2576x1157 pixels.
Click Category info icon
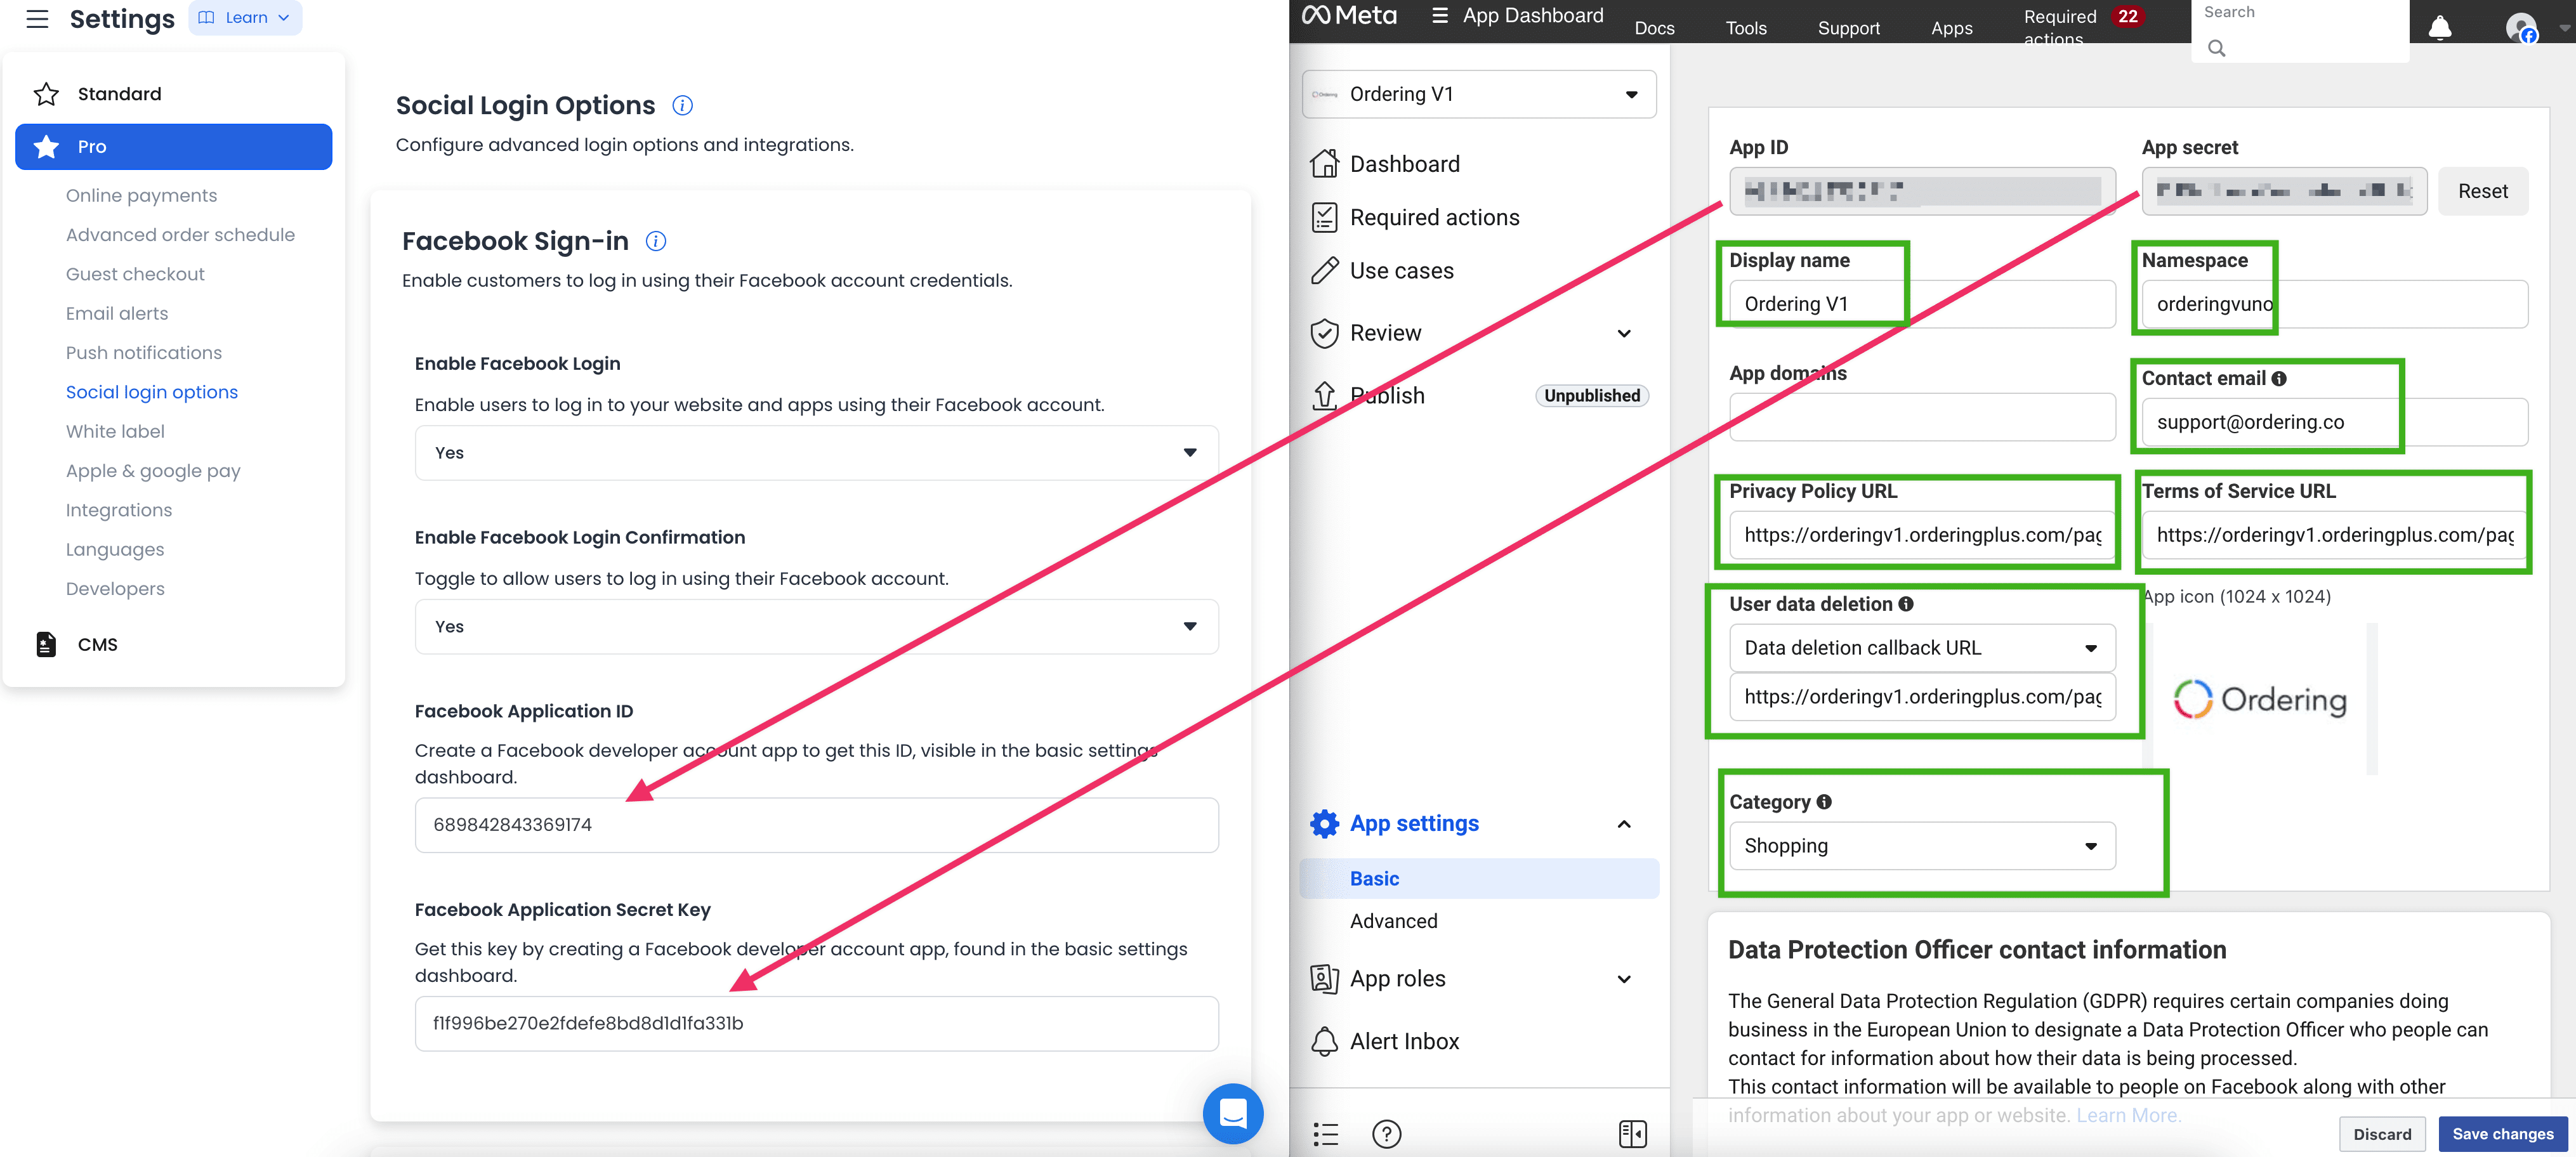[x=1824, y=802]
